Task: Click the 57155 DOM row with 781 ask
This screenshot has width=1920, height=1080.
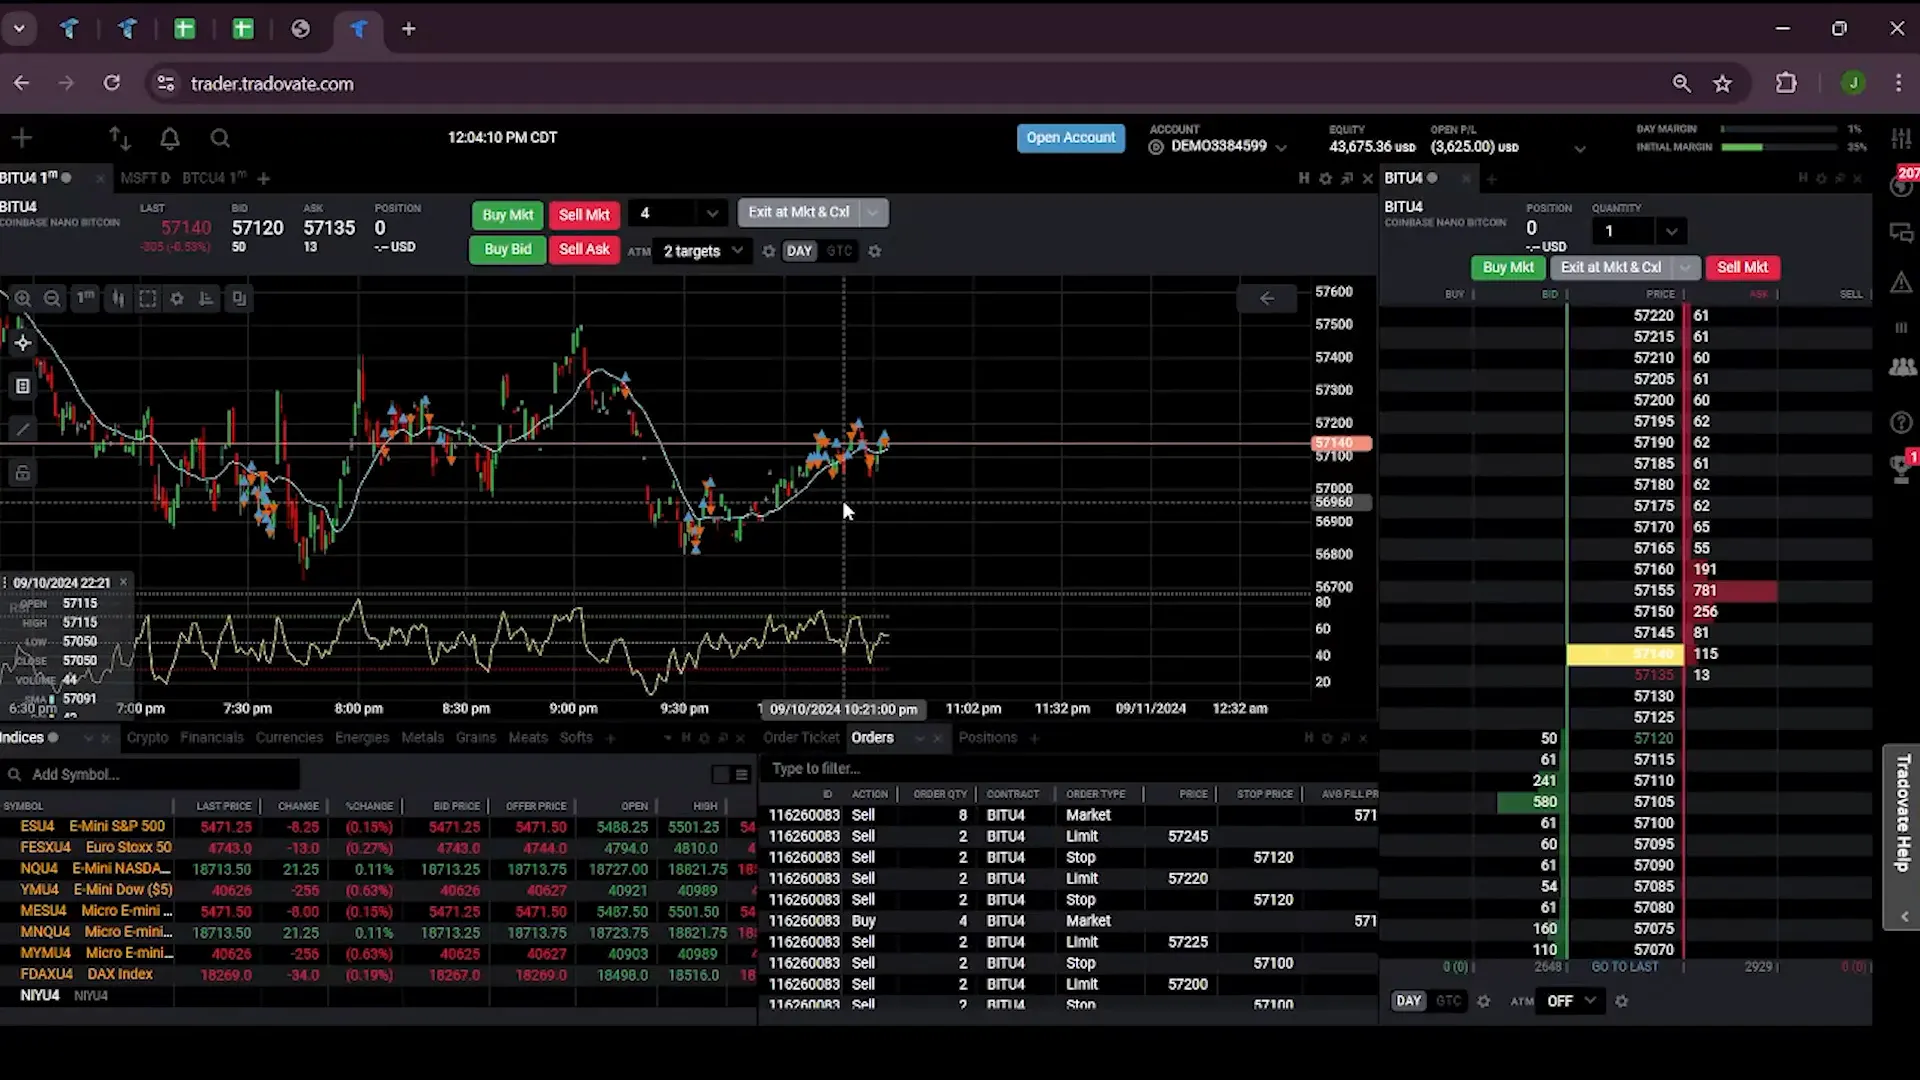Action: coord(1625,591)
